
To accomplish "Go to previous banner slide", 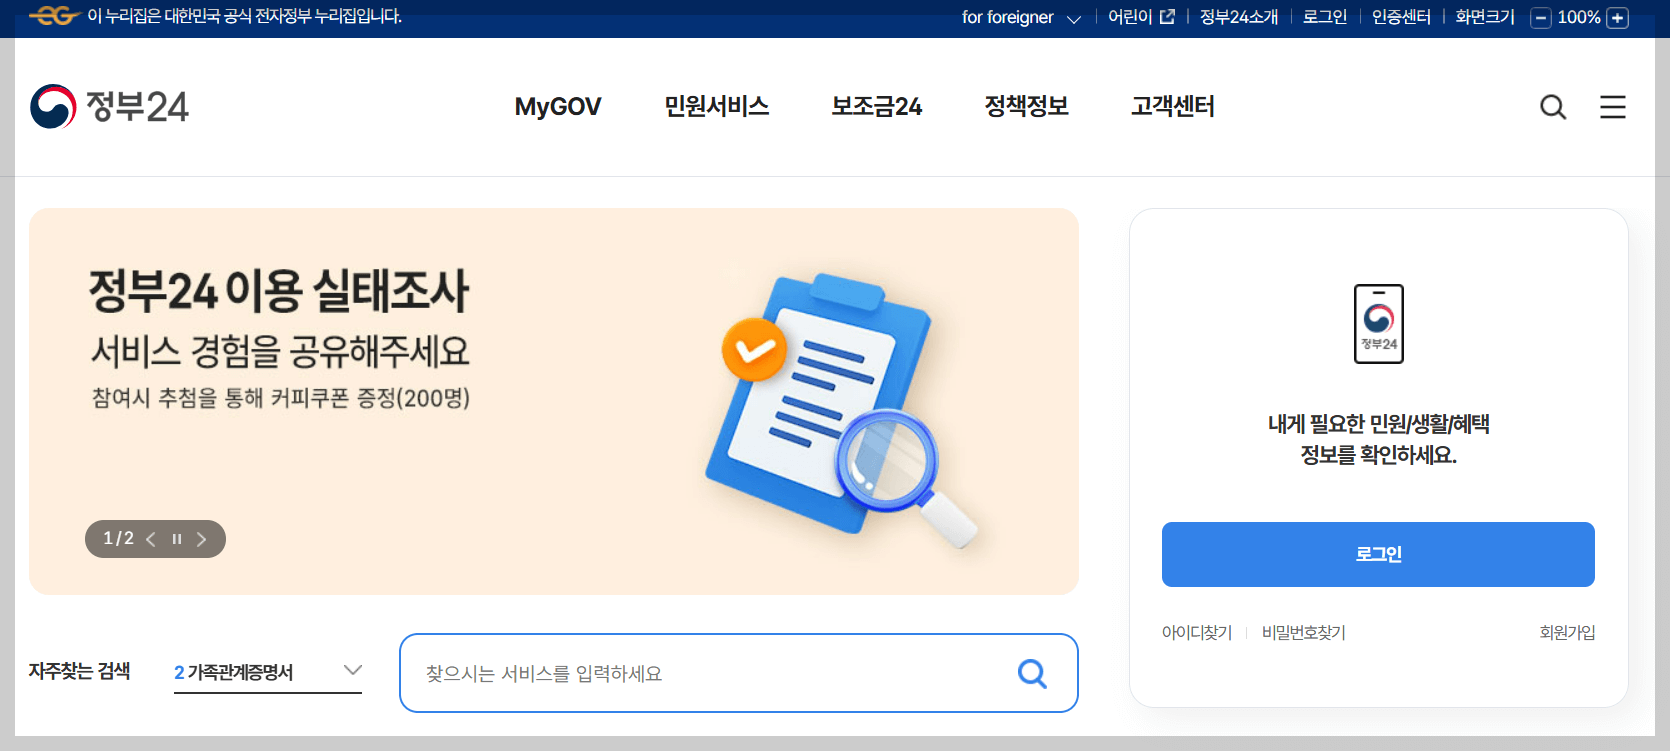I will (x=151, y=539).
